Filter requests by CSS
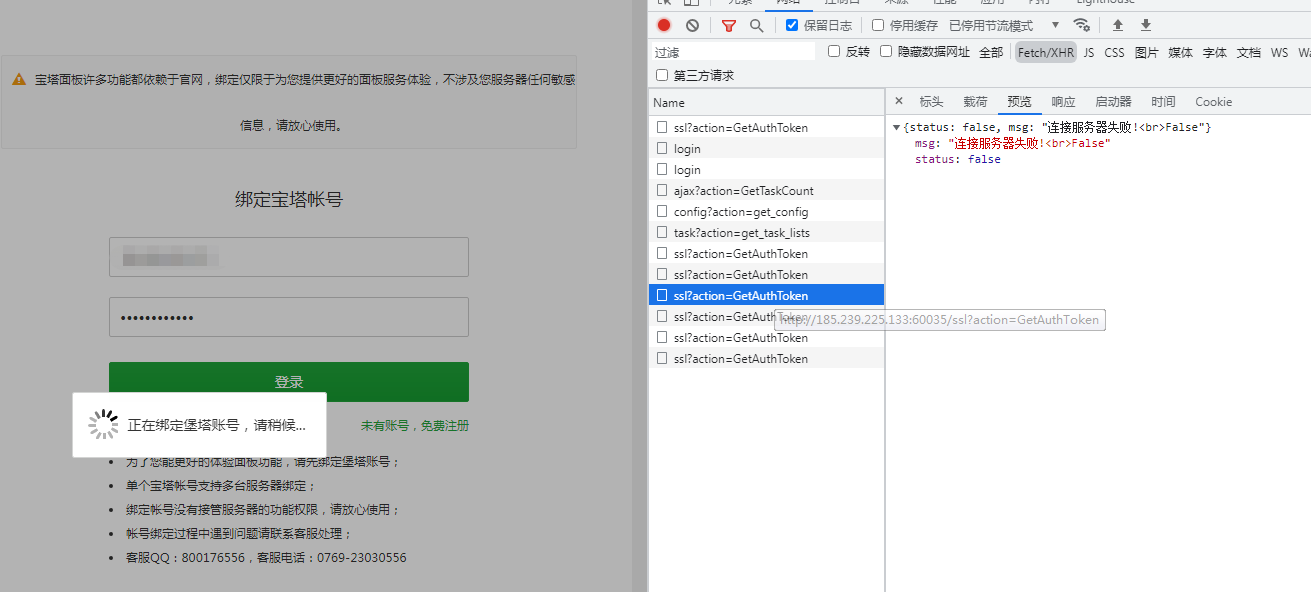Screen dimensions: 1311x592 point(1114,52)
